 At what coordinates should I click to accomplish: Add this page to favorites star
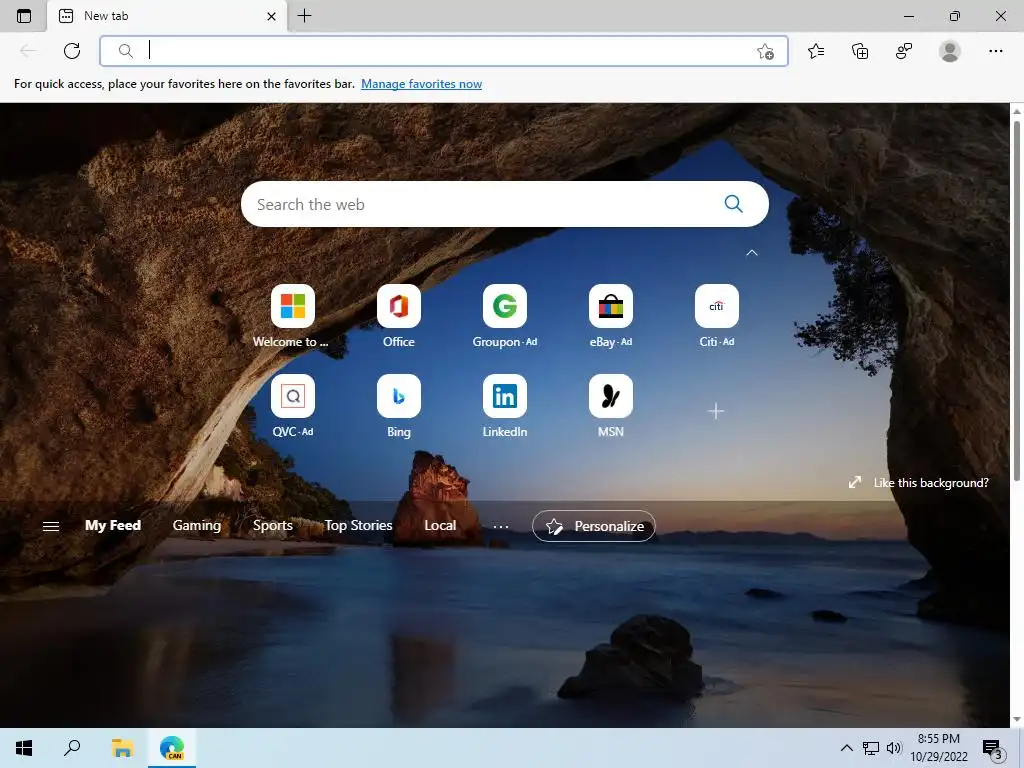coord(765,51)
